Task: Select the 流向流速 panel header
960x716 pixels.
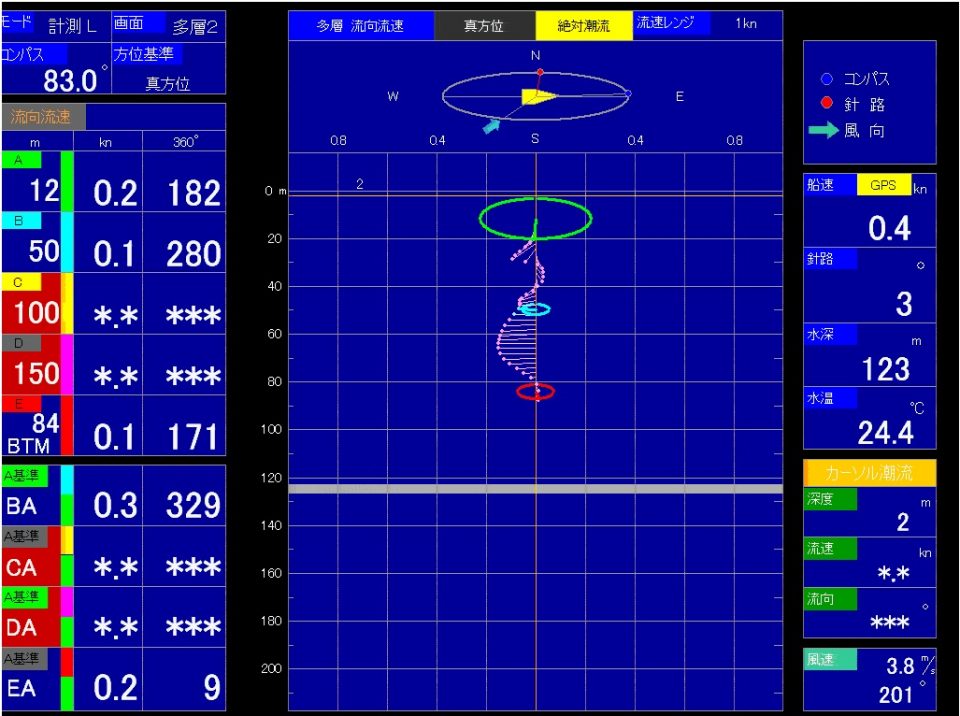Action: pyautogui.click(x=43, y=116)
